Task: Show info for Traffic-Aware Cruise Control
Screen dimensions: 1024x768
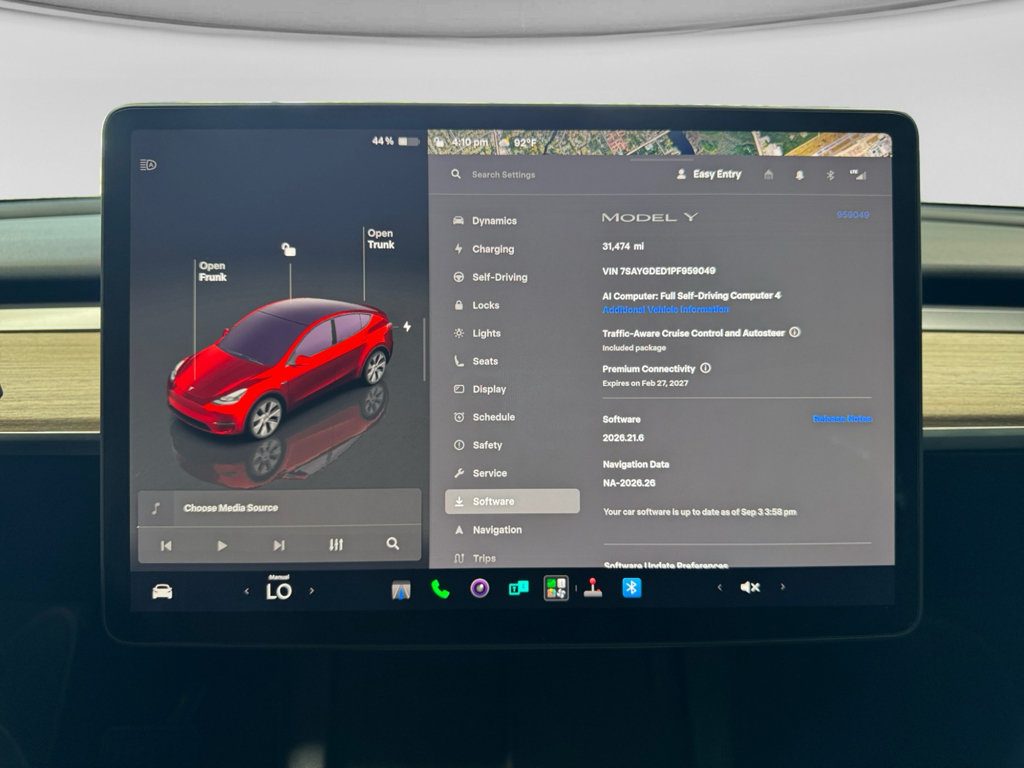Action: pyautogui.click(x=794, y=332)
